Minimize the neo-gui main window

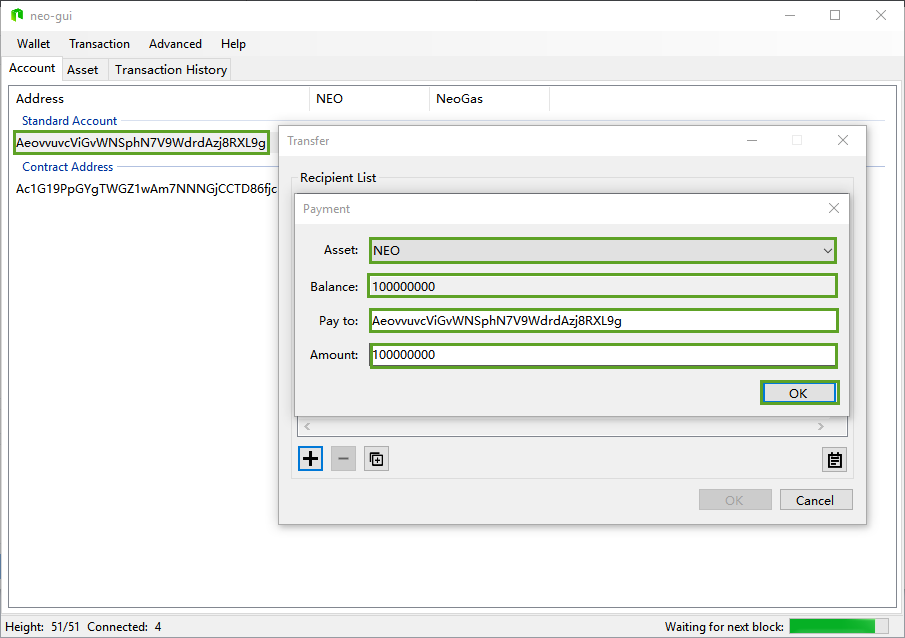pyautogui.click(x=790, y=15)
